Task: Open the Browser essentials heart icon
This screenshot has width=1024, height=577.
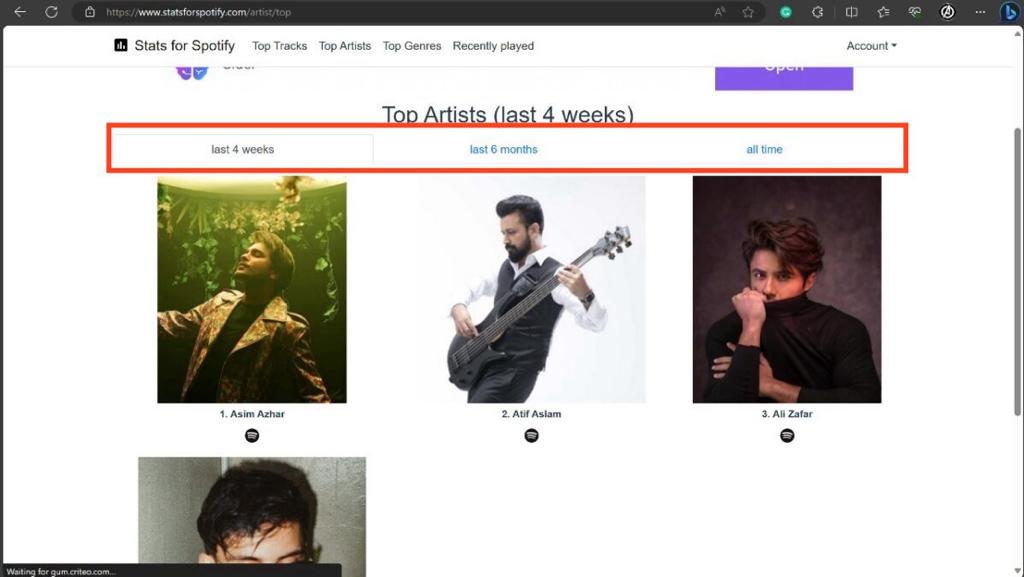Action: [915, 12]
